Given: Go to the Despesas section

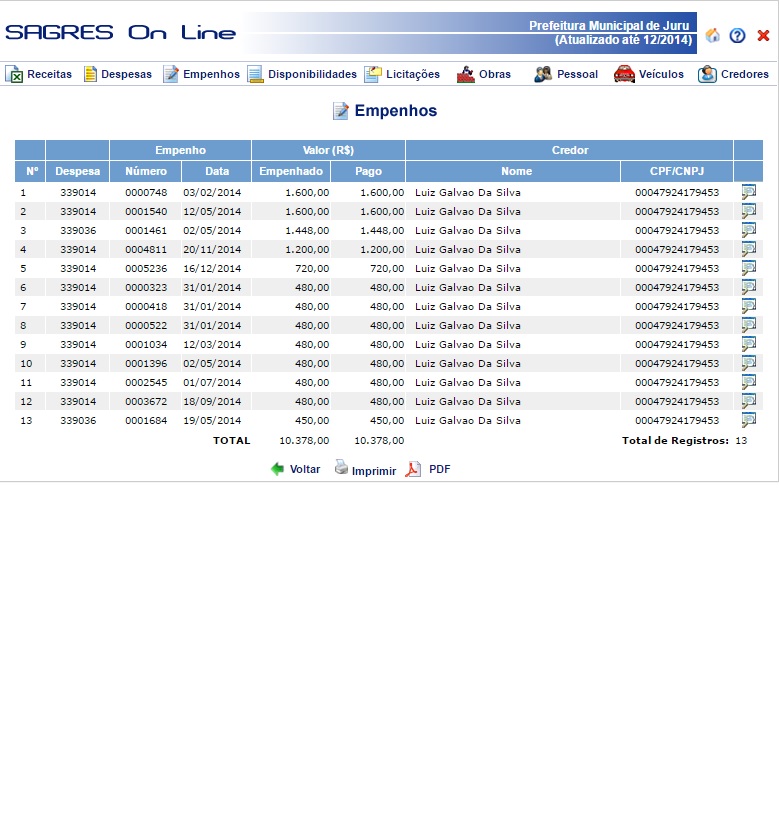Looking at the screenshot, I should tap(117, 74).
